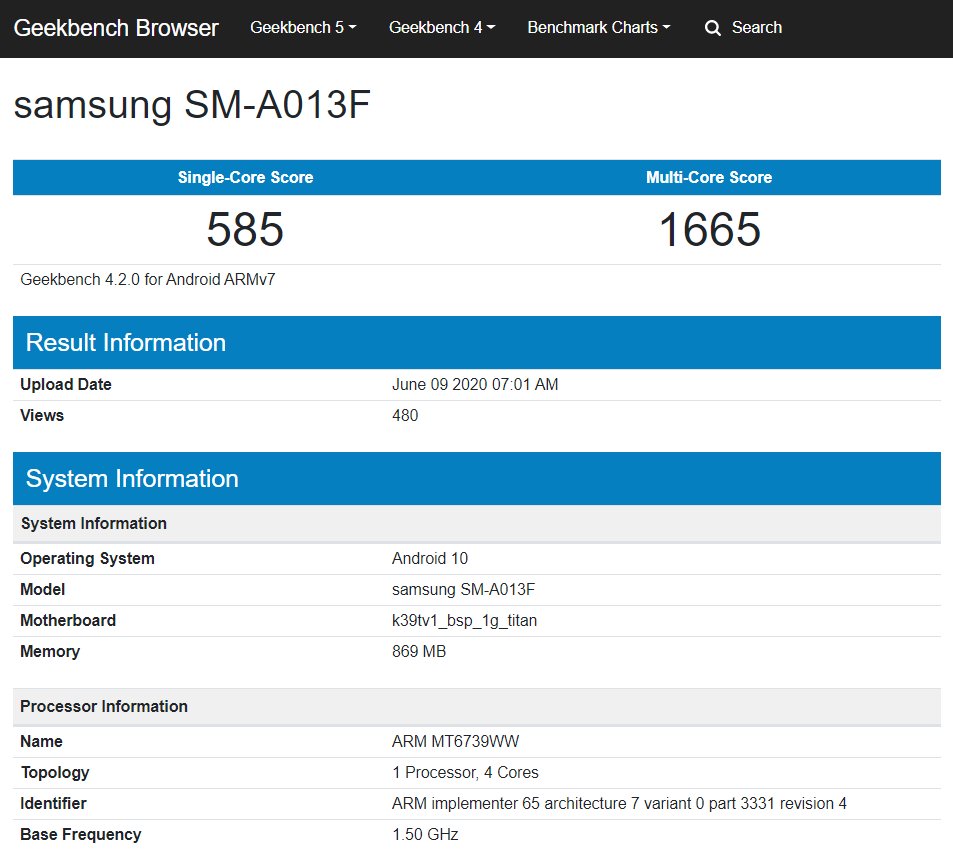Click the Base Frequency label
953x868 pixels.
point(81,835)
